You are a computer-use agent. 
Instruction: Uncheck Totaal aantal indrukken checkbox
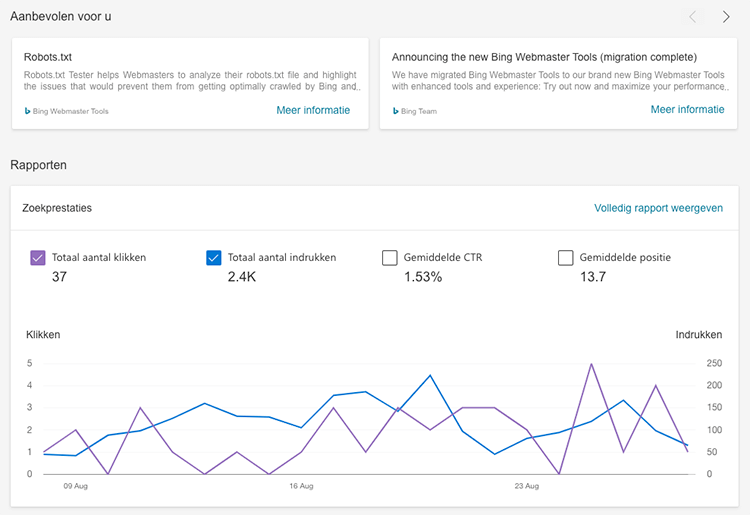click(214, 258)
